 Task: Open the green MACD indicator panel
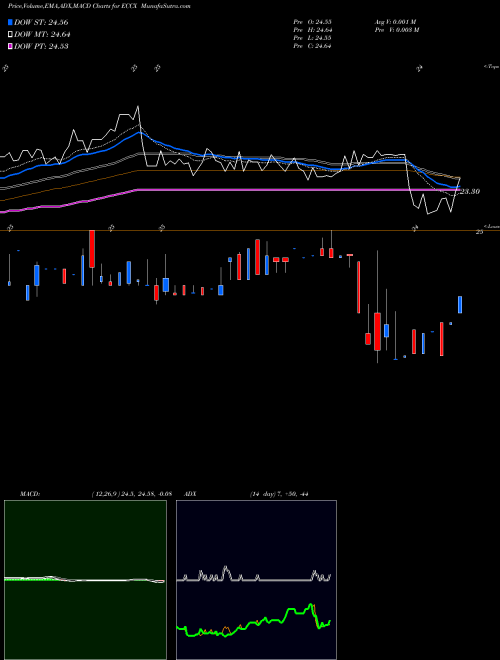[x=85, y=580]
